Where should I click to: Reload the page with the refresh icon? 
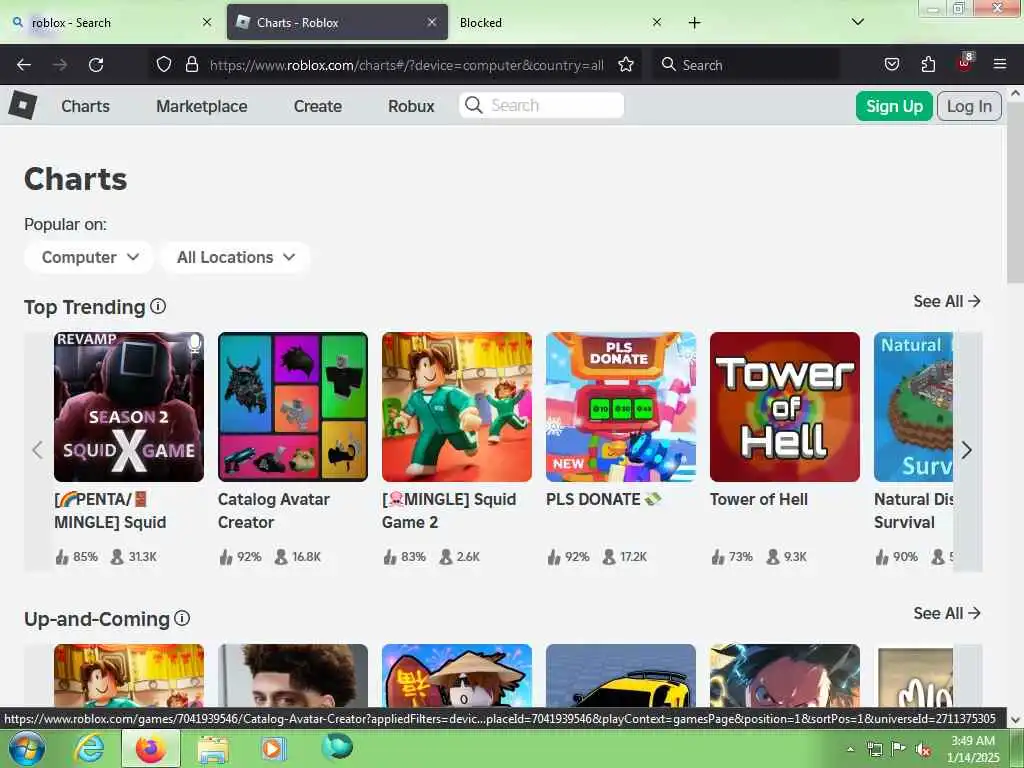click(96, 65)
